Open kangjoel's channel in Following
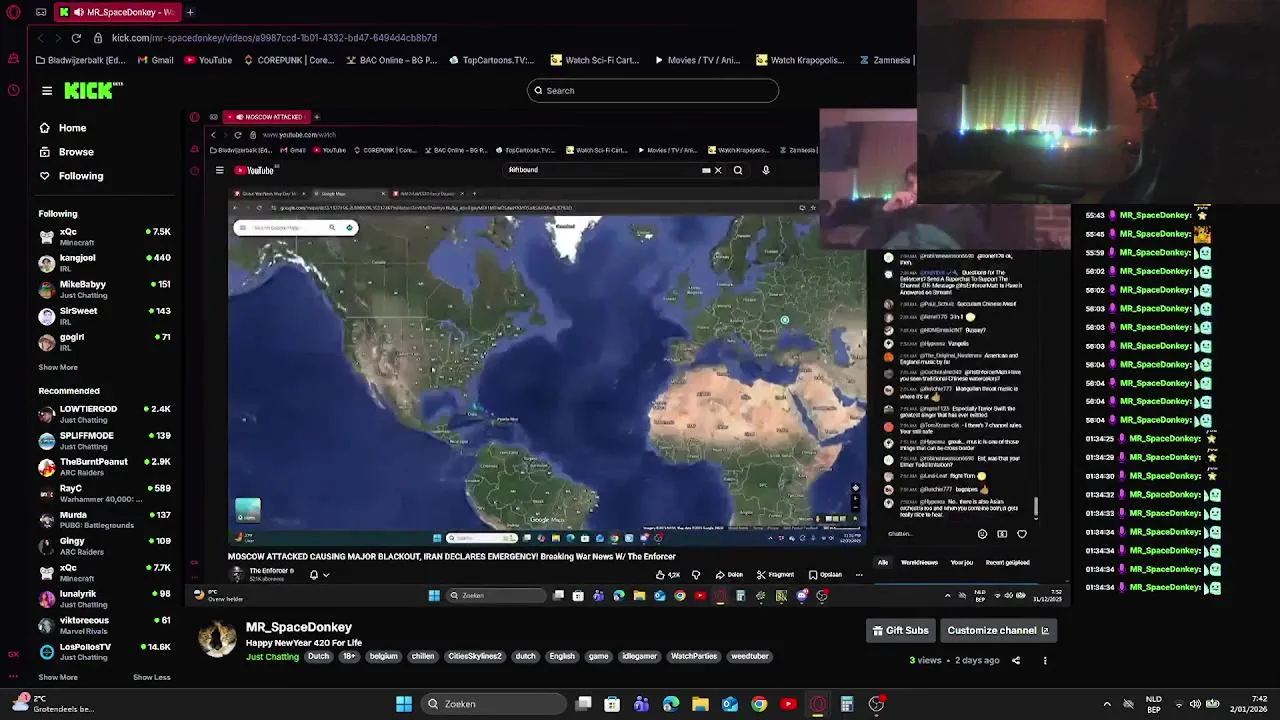 coord(104,263)
